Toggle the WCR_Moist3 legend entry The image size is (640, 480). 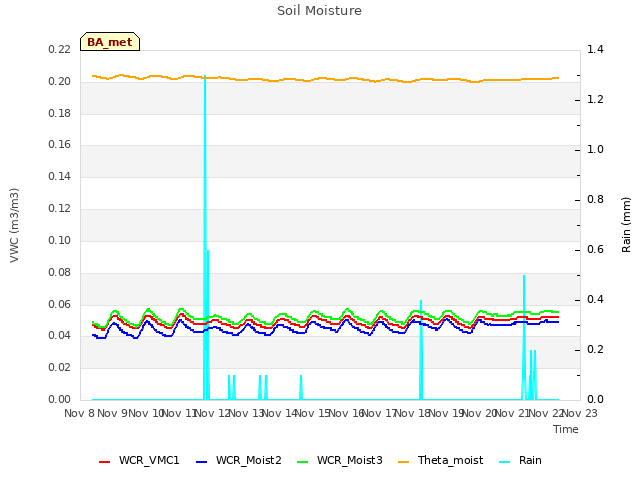340,460
